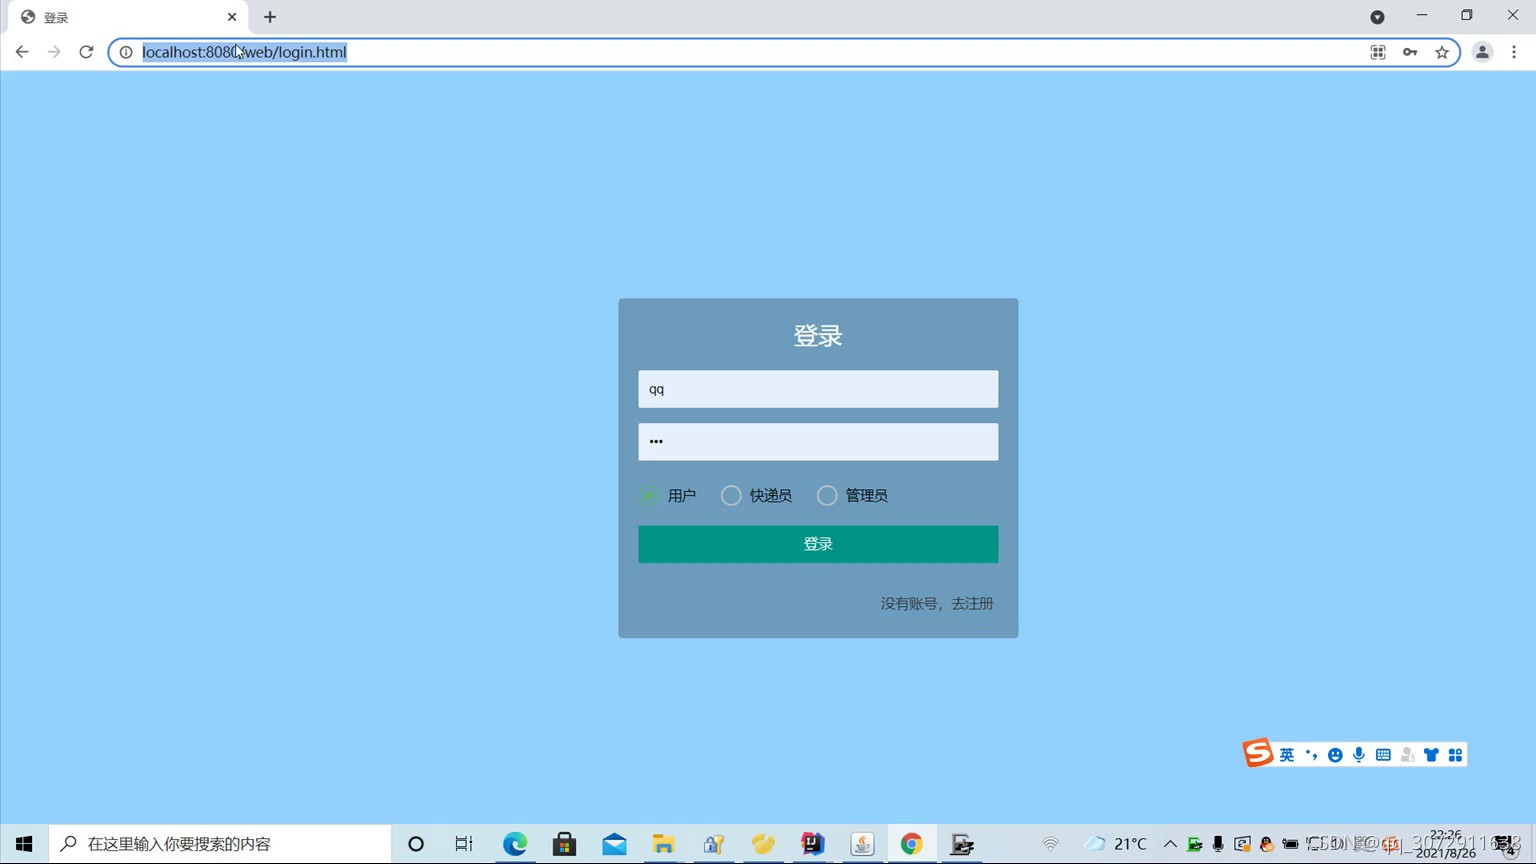Launch Microsoft Edge from the taskbar

coord(515,844)
